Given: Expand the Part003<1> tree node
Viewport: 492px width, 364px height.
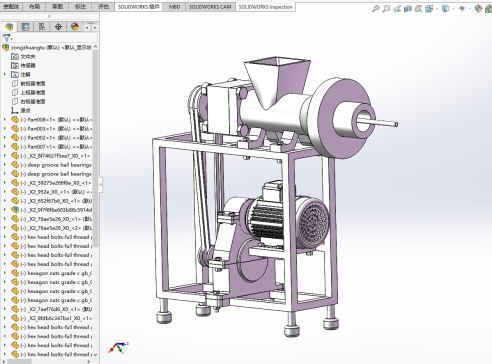Looking at the screenshot, I should [x=5, y=128].
